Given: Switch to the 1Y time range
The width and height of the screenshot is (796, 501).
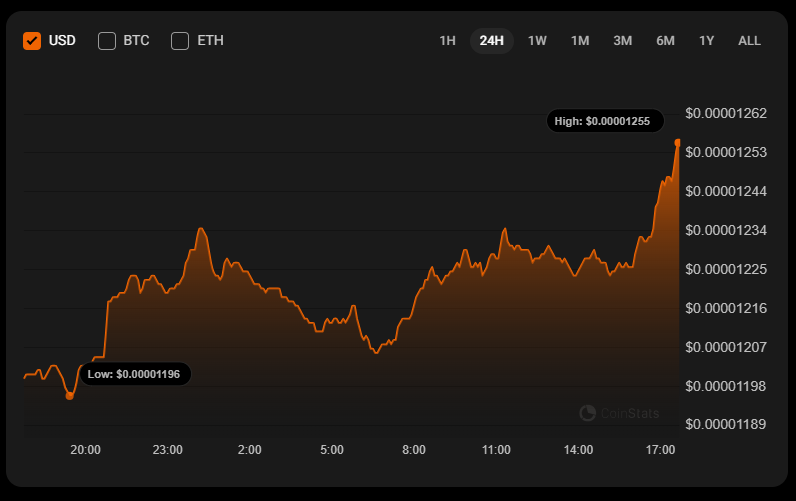Looking at the screenshot, I should (706, 41).
